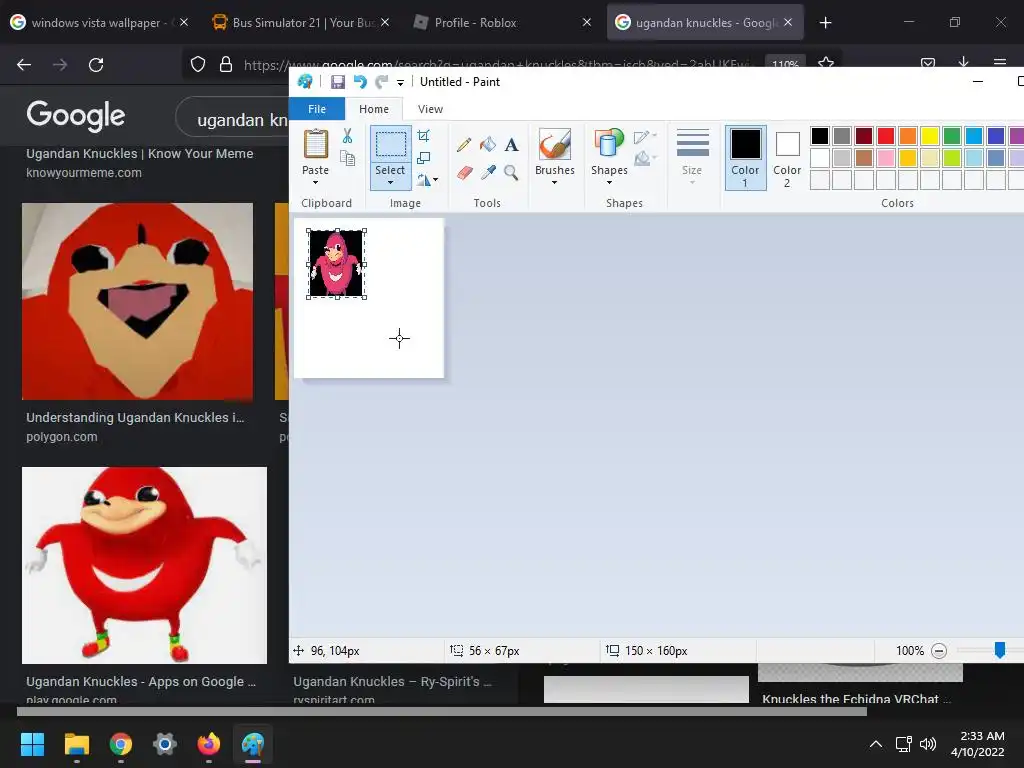Select Color 2 background button
This screenshot has height=768, width=1024.
(x=787, y=158)
